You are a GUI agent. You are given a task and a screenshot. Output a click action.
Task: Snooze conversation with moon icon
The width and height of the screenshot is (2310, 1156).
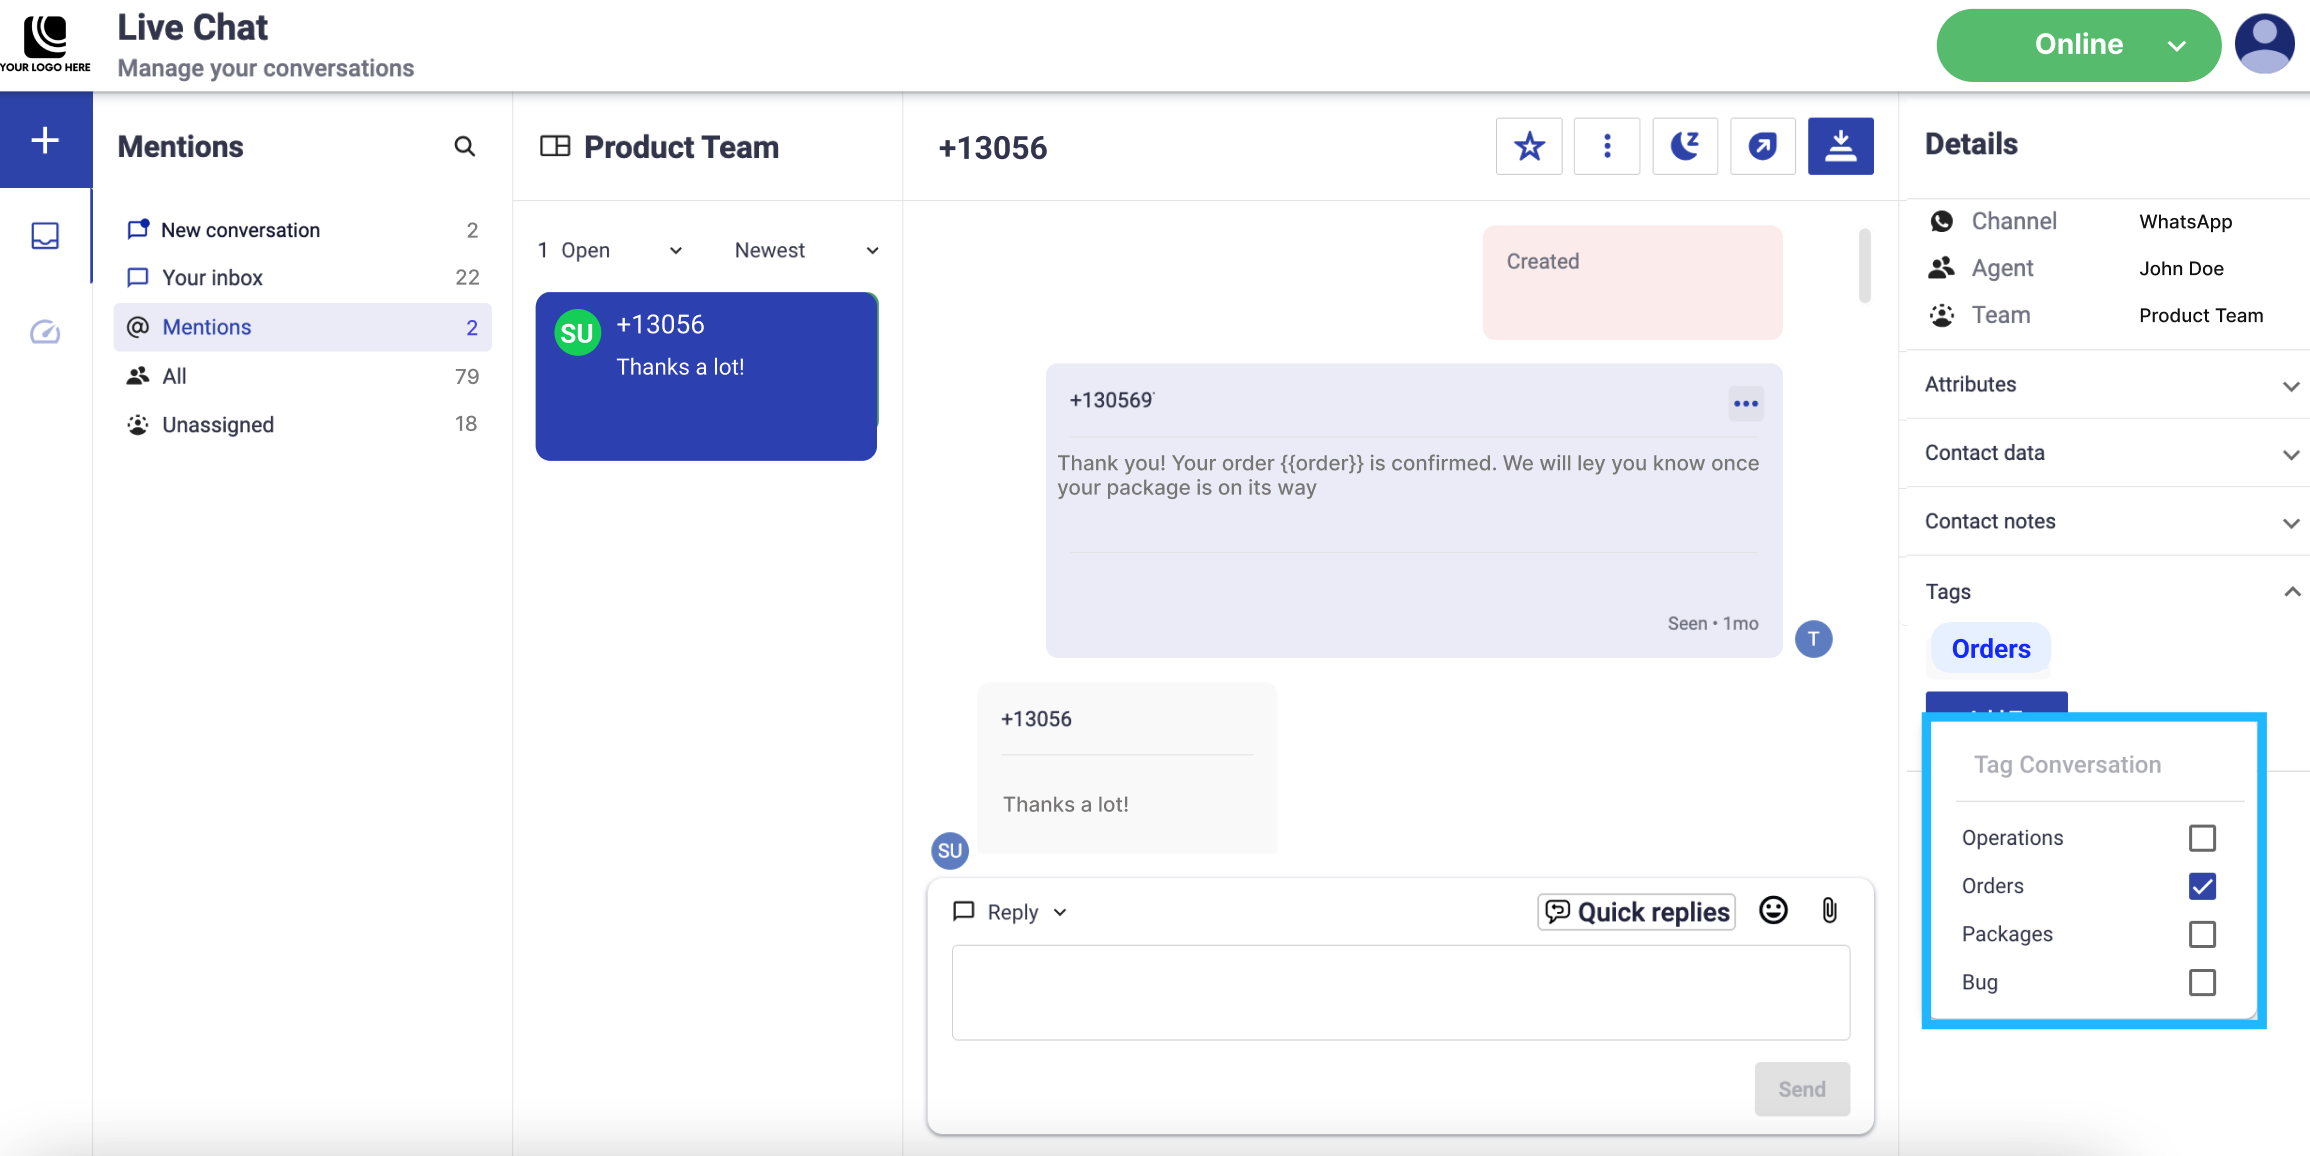(1684, 147)
